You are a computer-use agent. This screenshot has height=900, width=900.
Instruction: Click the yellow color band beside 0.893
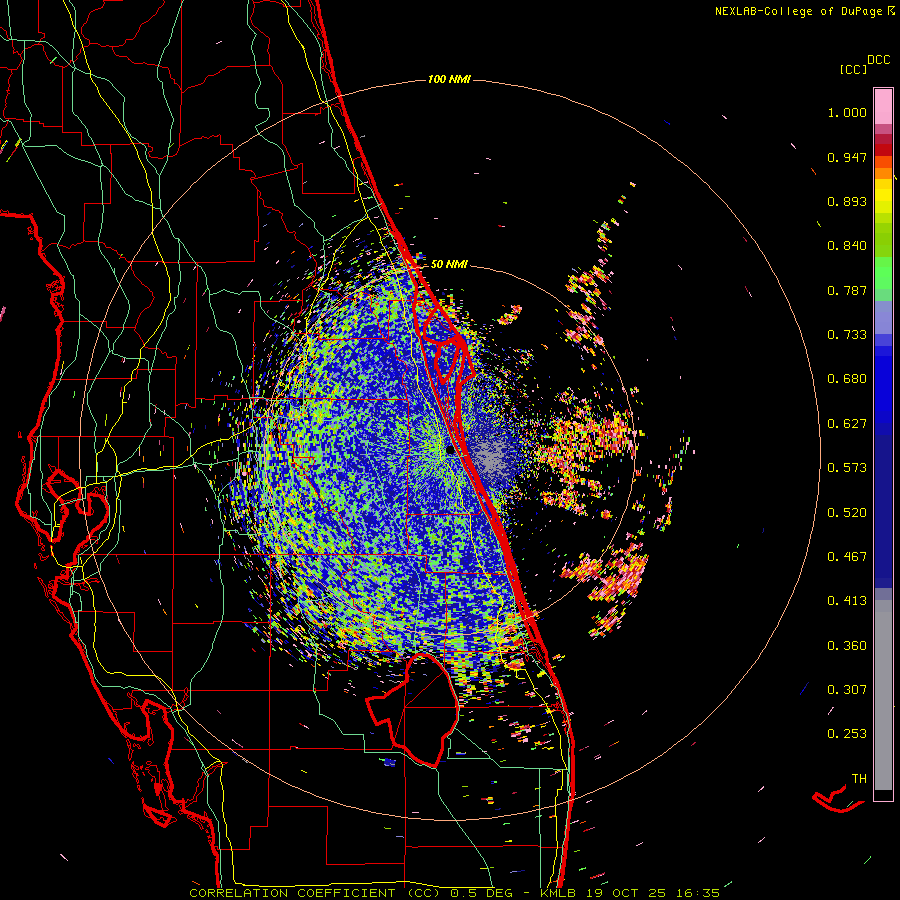pos(883,201)
